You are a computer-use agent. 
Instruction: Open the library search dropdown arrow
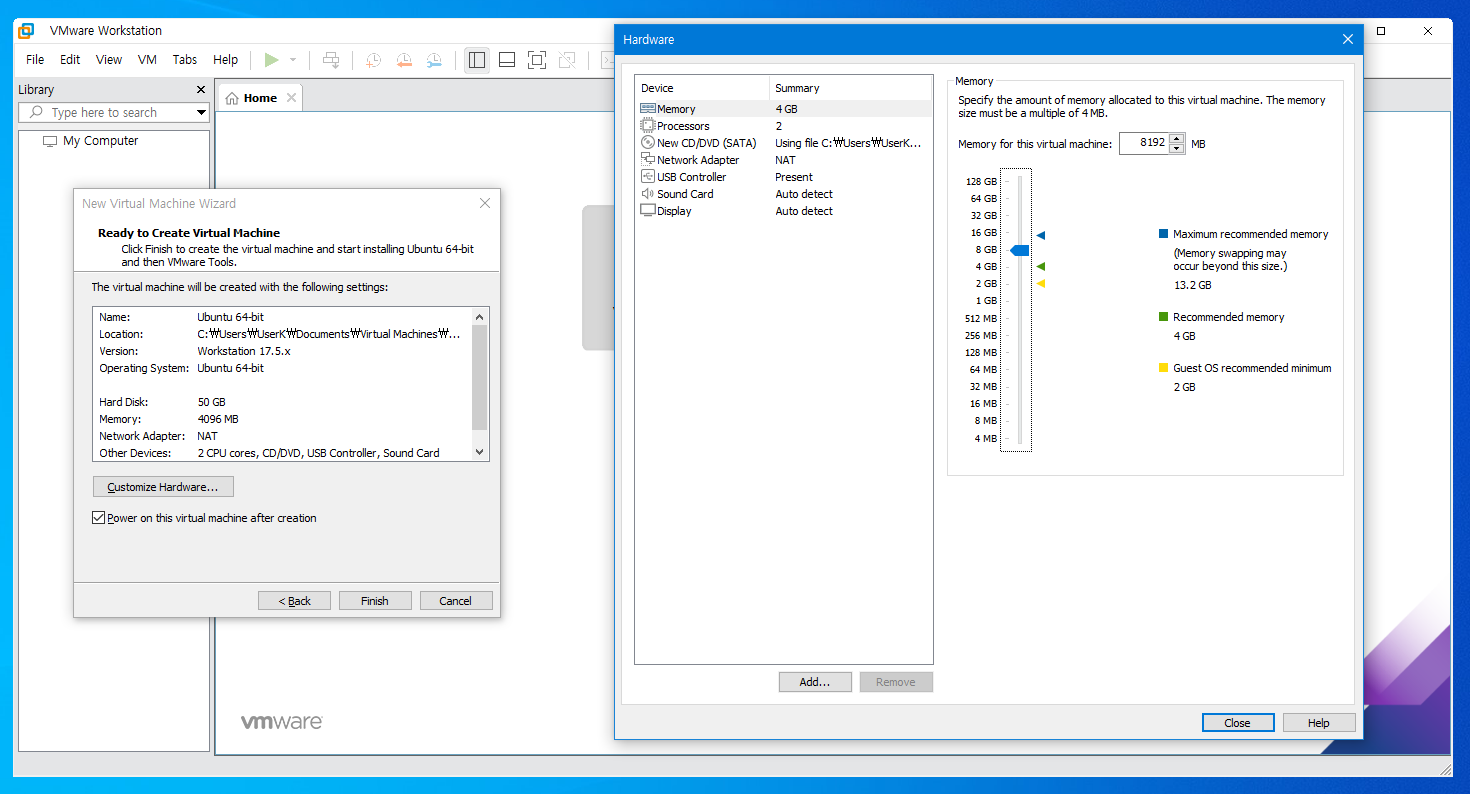[201, 113]
